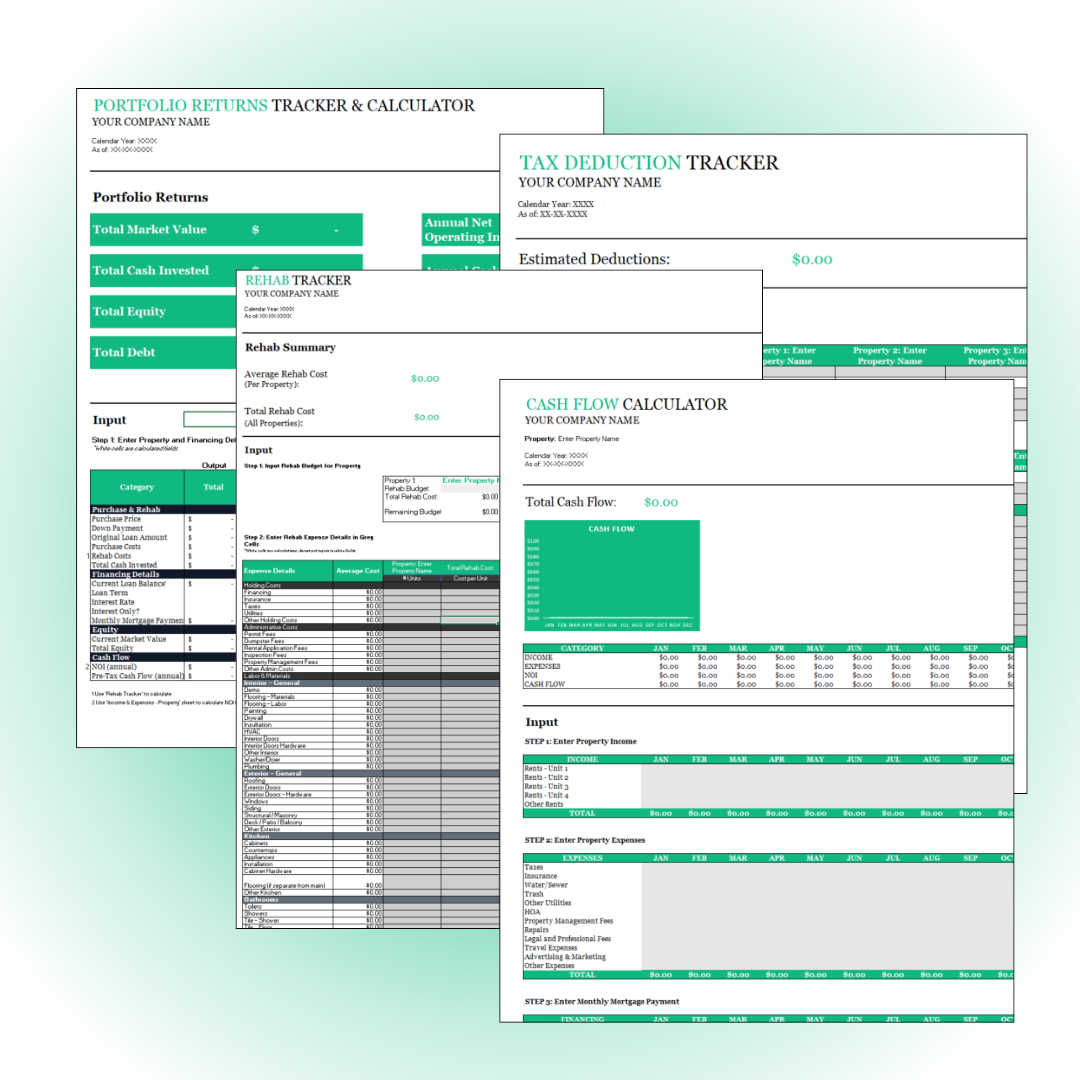
Task: Click the 'Category' header in Portfolio table
Action: tap(137, 487)
